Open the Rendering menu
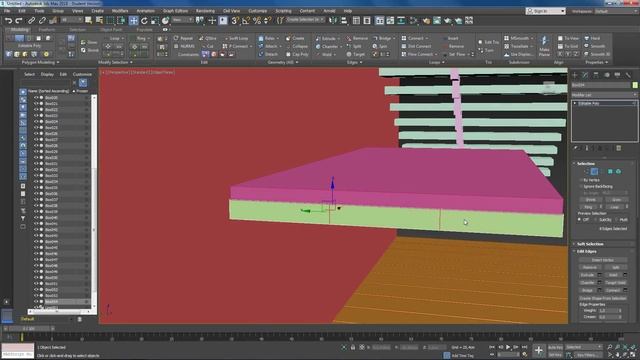Viewport: 640px width, 360px height. [x=205, y=11]
